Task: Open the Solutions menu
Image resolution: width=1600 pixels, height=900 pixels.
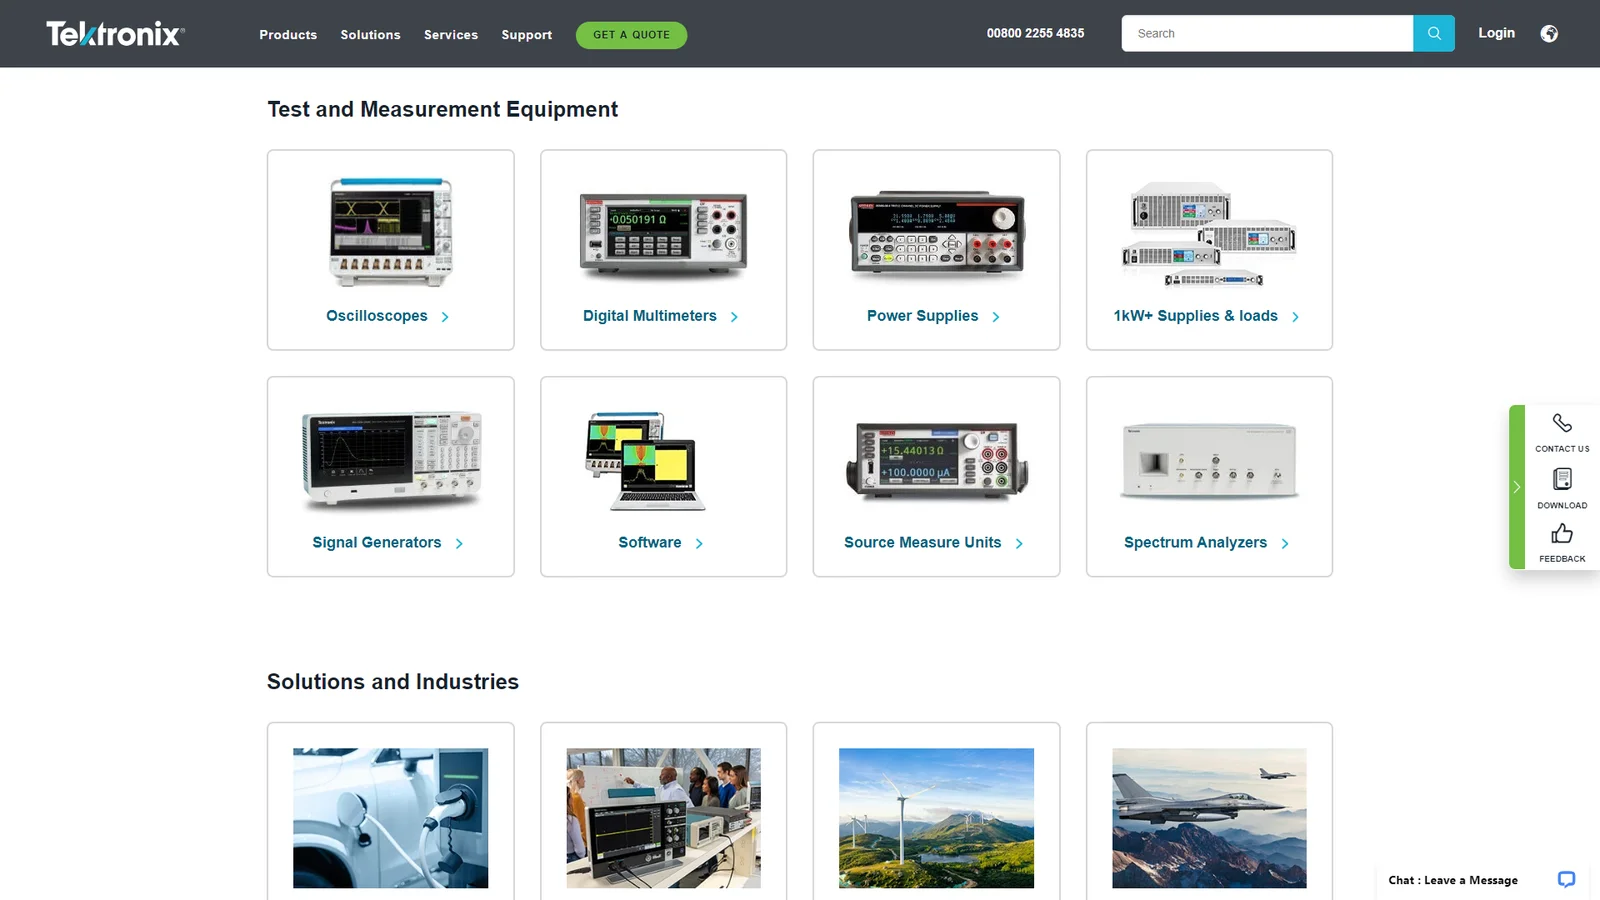Action: tap(370, 35)
